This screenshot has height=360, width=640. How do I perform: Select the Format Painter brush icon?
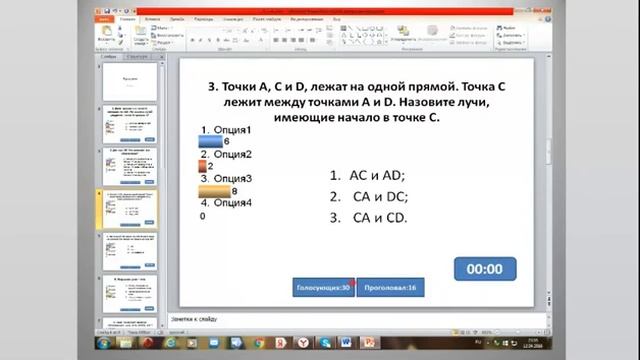click(121, 42)
